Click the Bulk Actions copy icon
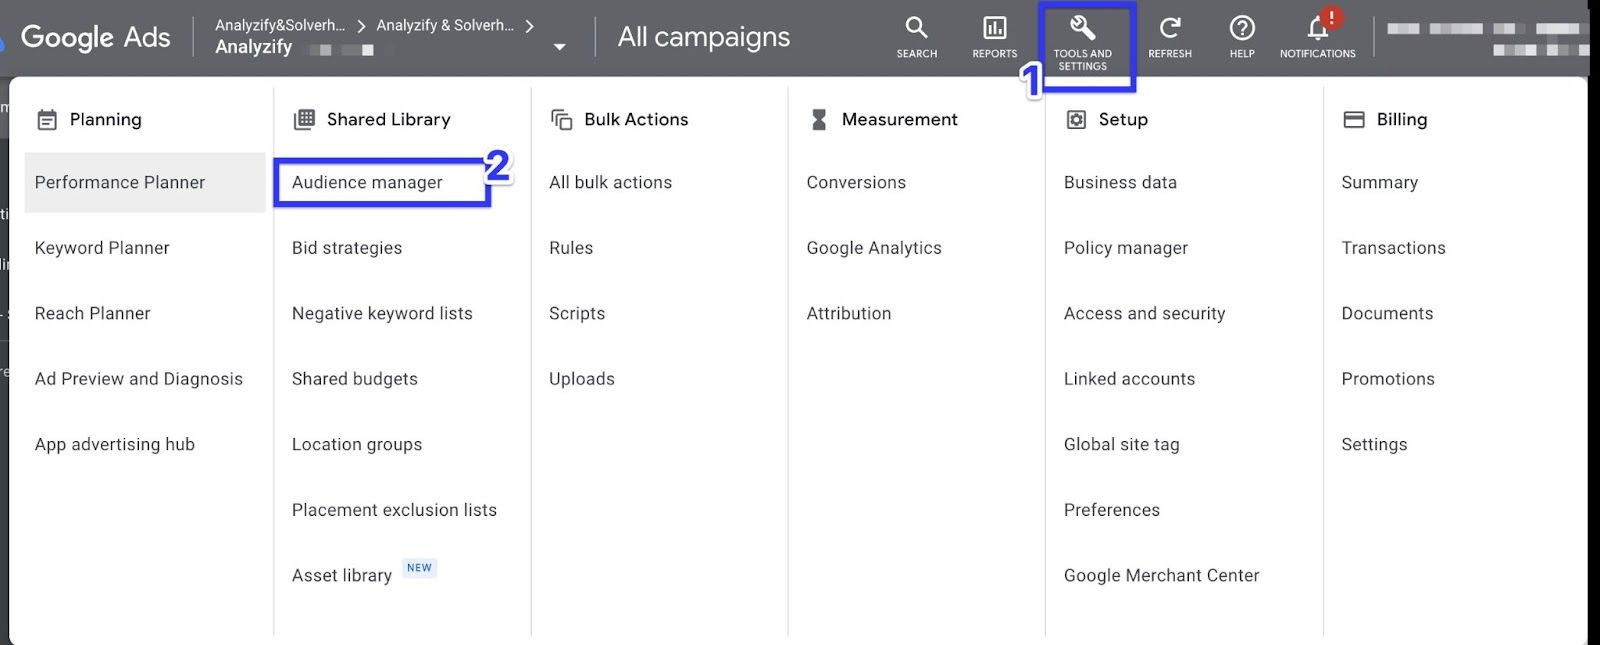 point(562,120)
